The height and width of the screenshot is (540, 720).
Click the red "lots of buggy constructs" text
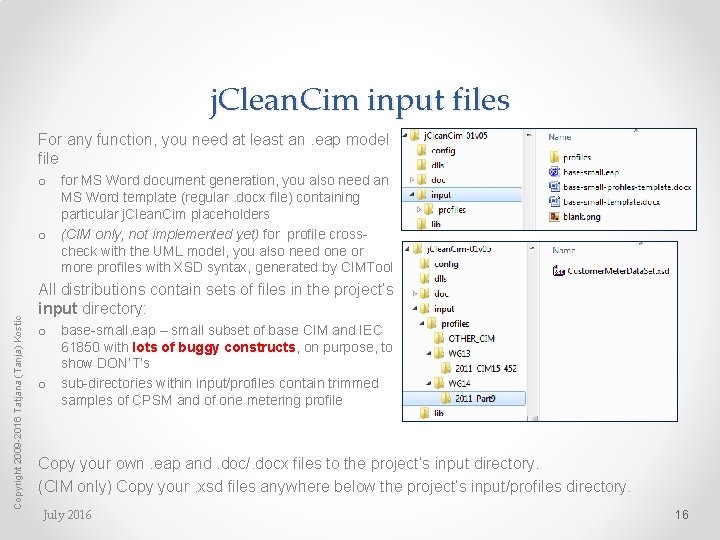214,347
